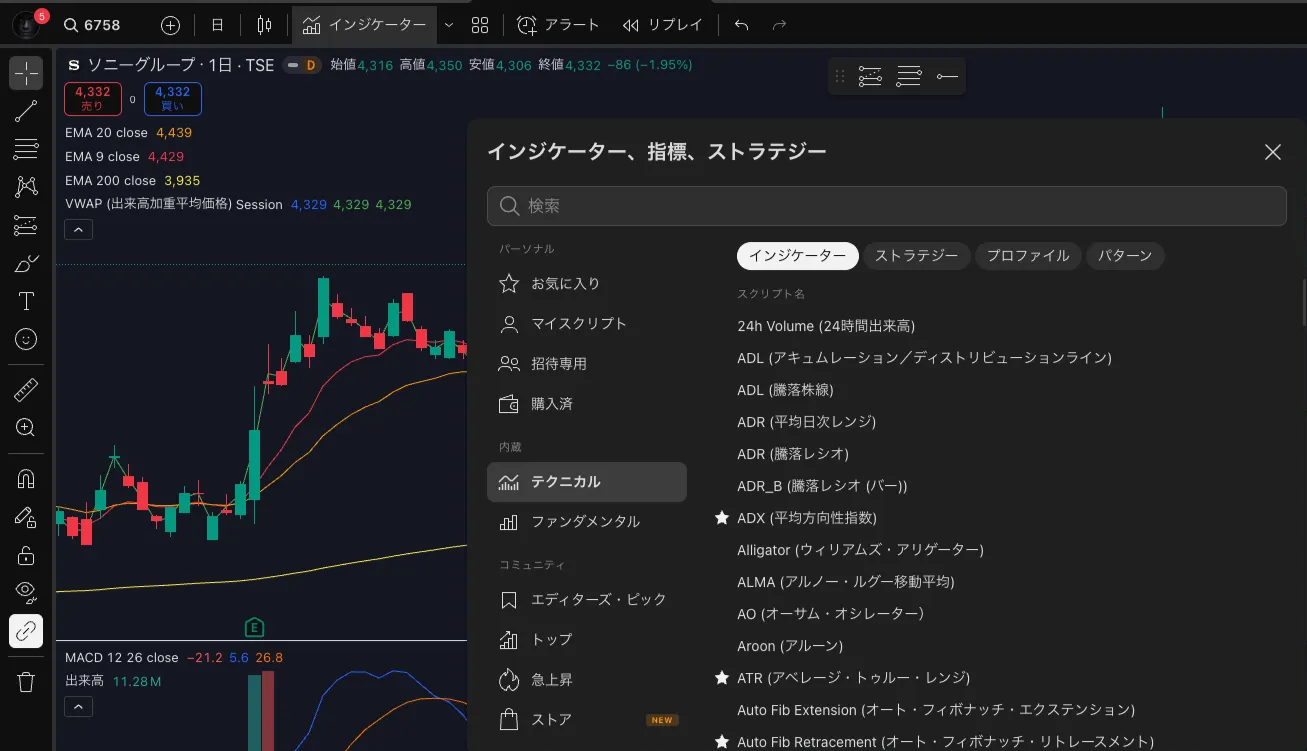Select the Text tool in left toolbar
Image resolution: width=1307 pixels, height=751 pixels.
pos(26,301)
